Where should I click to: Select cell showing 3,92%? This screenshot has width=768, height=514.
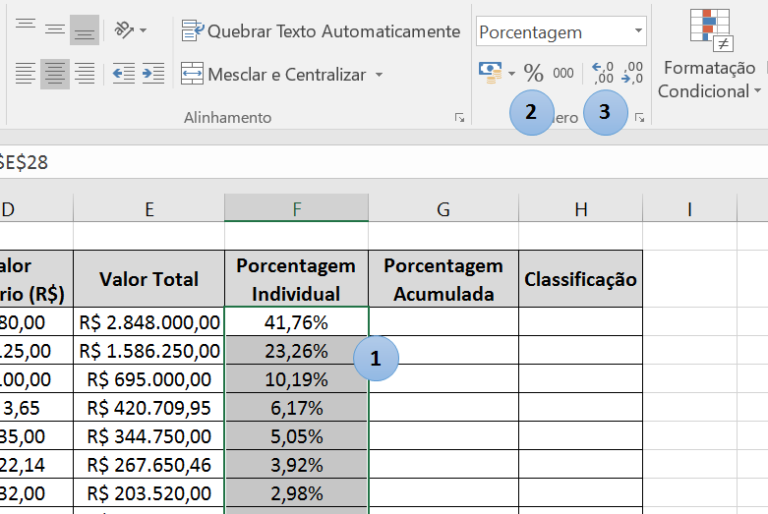296,464
